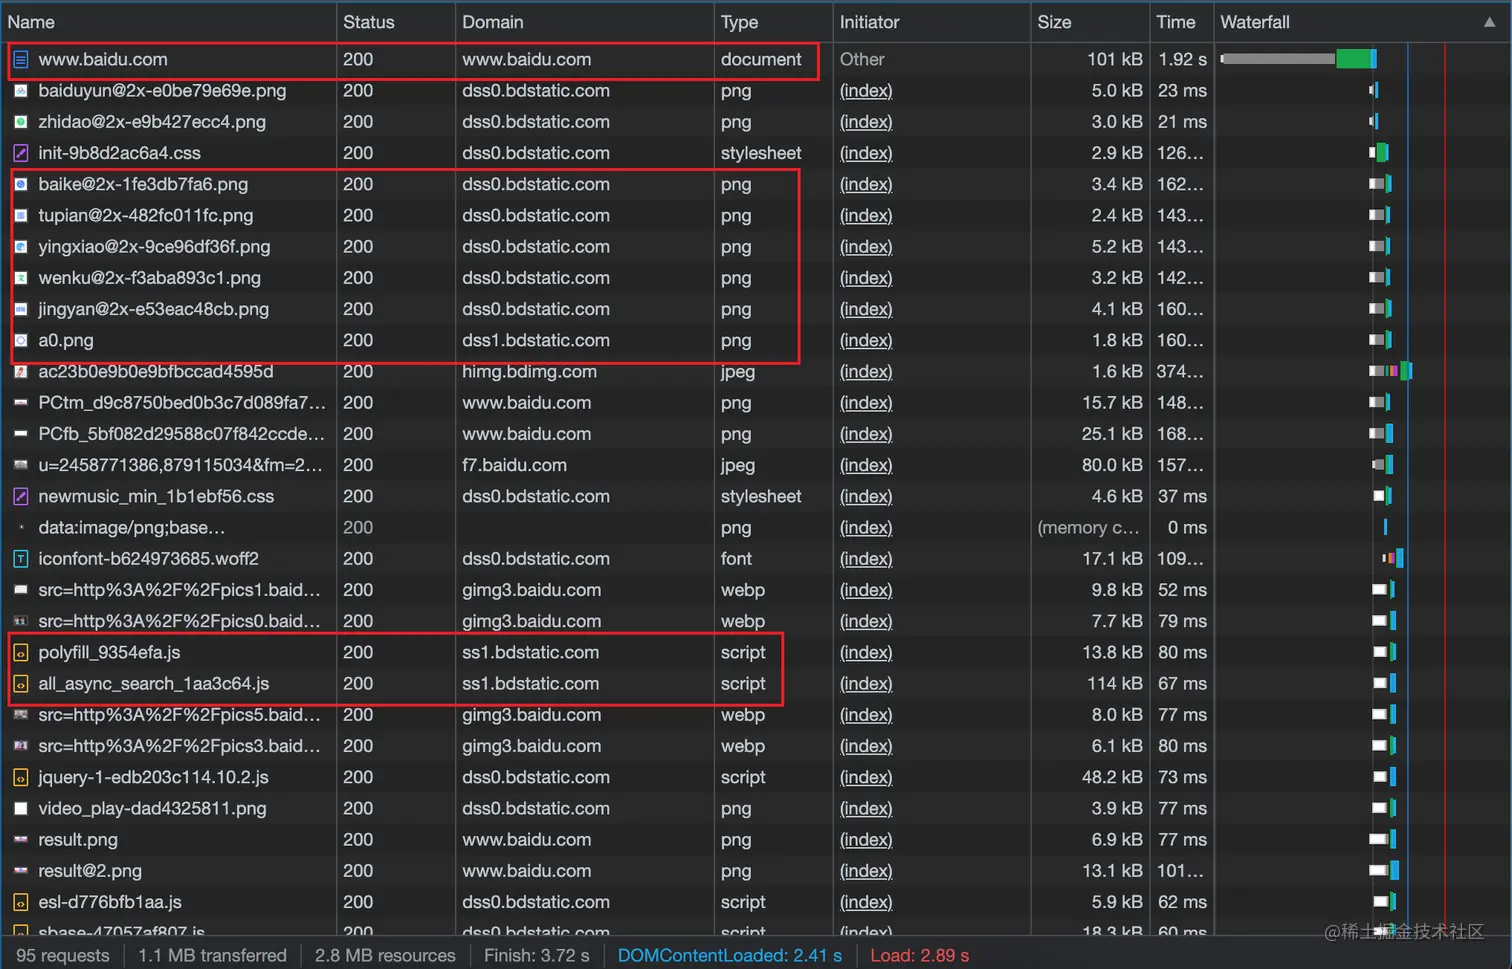Click the image icon for baiduyun@2x-e0be79e69e.png
Screen dimensions: 1512x969
pos(21,91)
